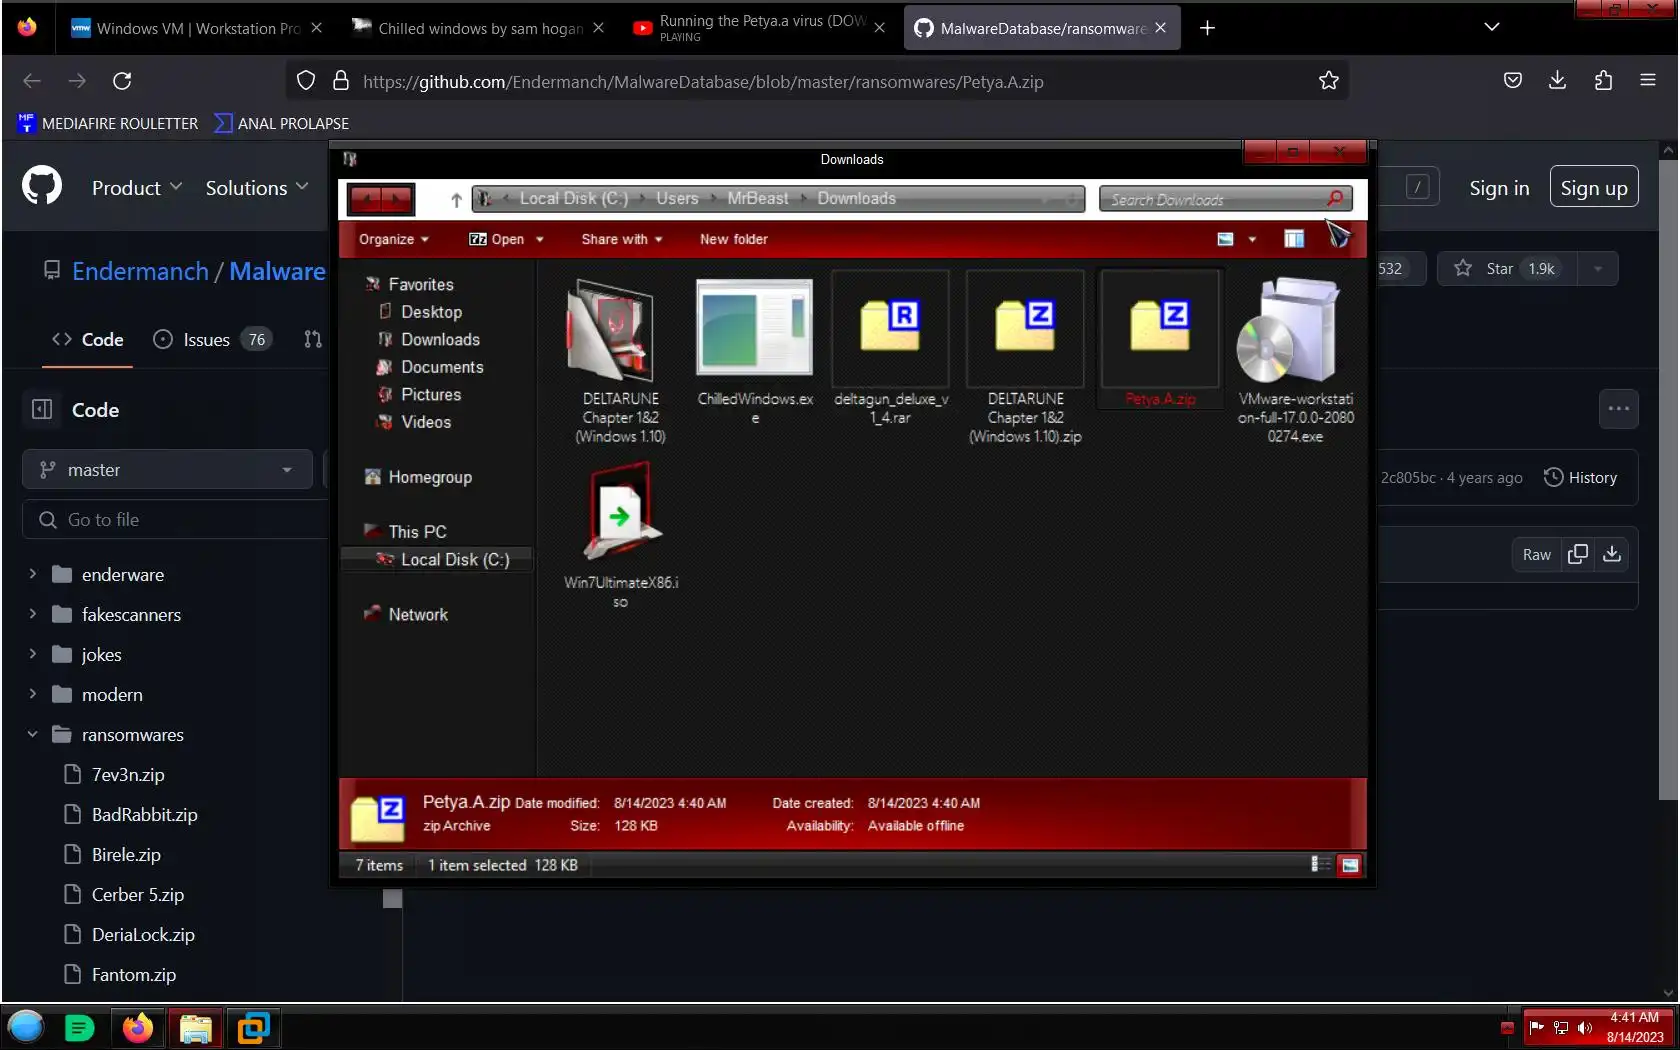Click the Go to file search field
1680x1050 pixels.
tap(175, 520)
